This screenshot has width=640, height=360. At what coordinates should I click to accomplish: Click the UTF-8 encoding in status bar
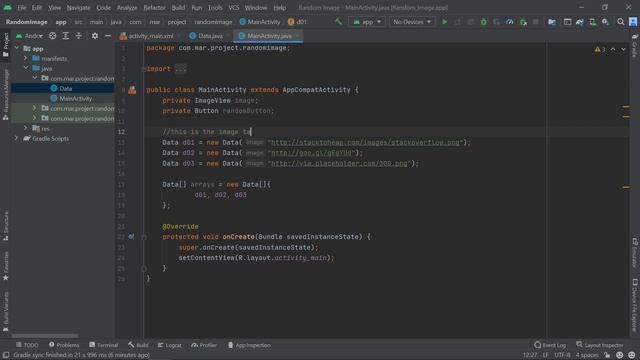pos(562,355)
